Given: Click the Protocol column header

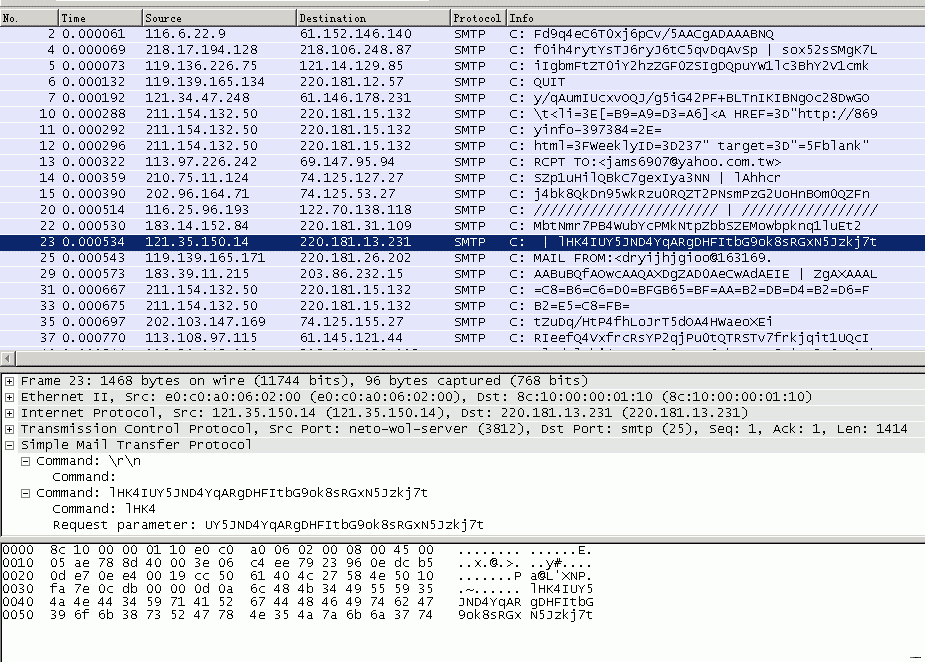Looking at the screenshot, I should tap(476, 18).
